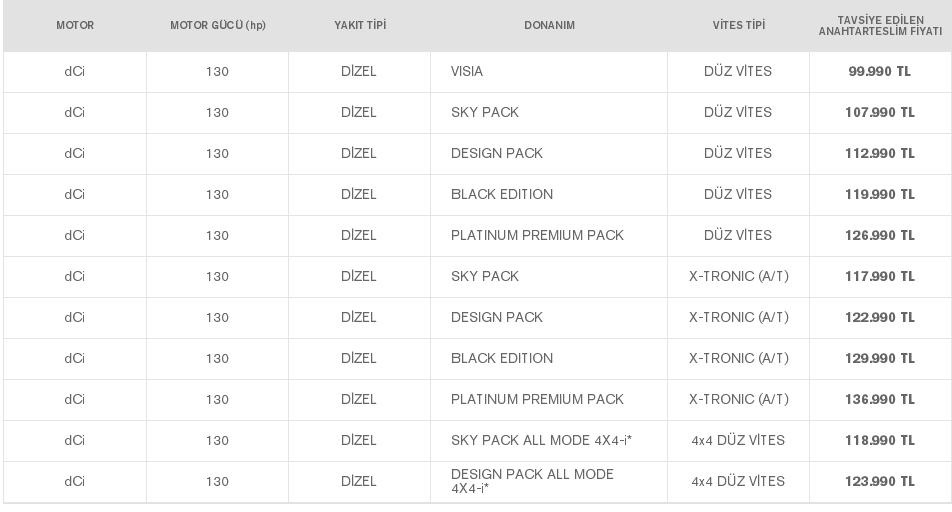Click the 99.990 TL price
This screenshot has height=512, width=952.
pyautogui.click(x=879, y=72)
